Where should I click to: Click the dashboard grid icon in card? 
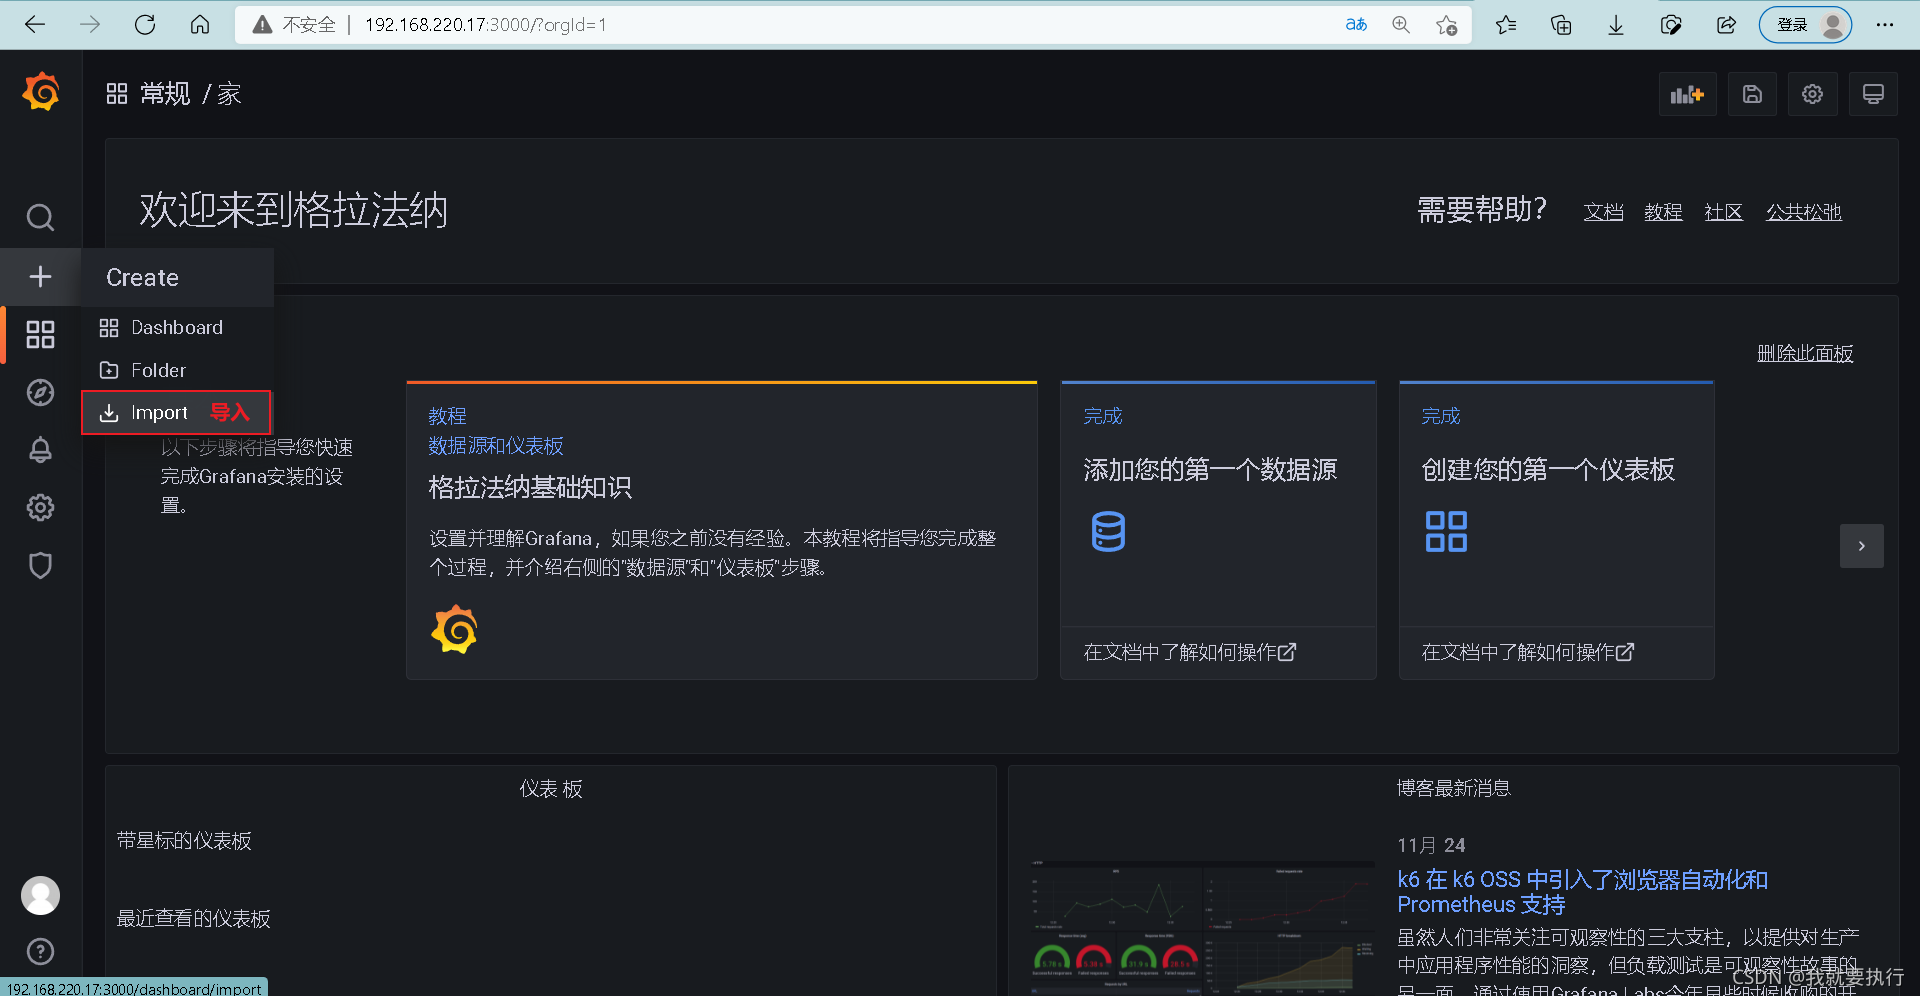point(1446,531)
